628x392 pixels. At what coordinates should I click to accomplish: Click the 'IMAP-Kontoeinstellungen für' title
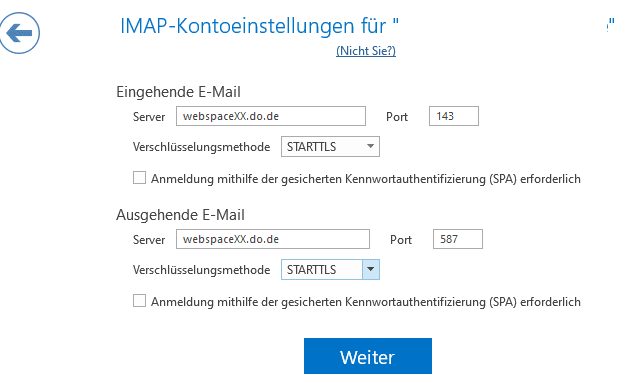click(x=259, y=26)
